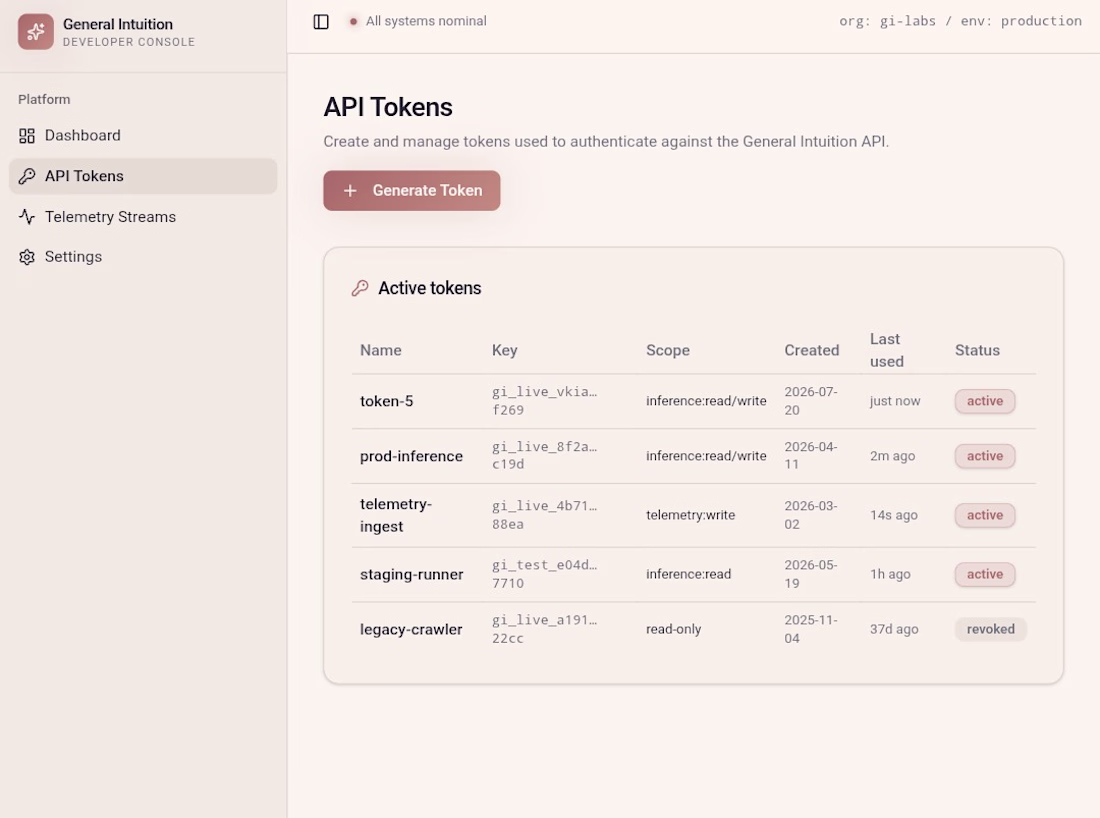The width and height of the screenshot is (1100, 818).
Task: Click the key icon beside Active tokens
Action: 360,288
